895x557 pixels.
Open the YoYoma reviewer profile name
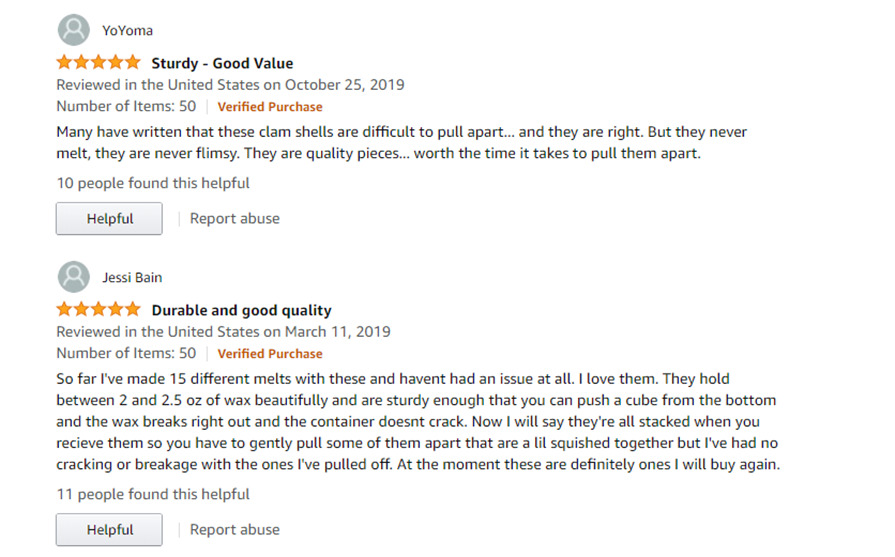[127, 30]
